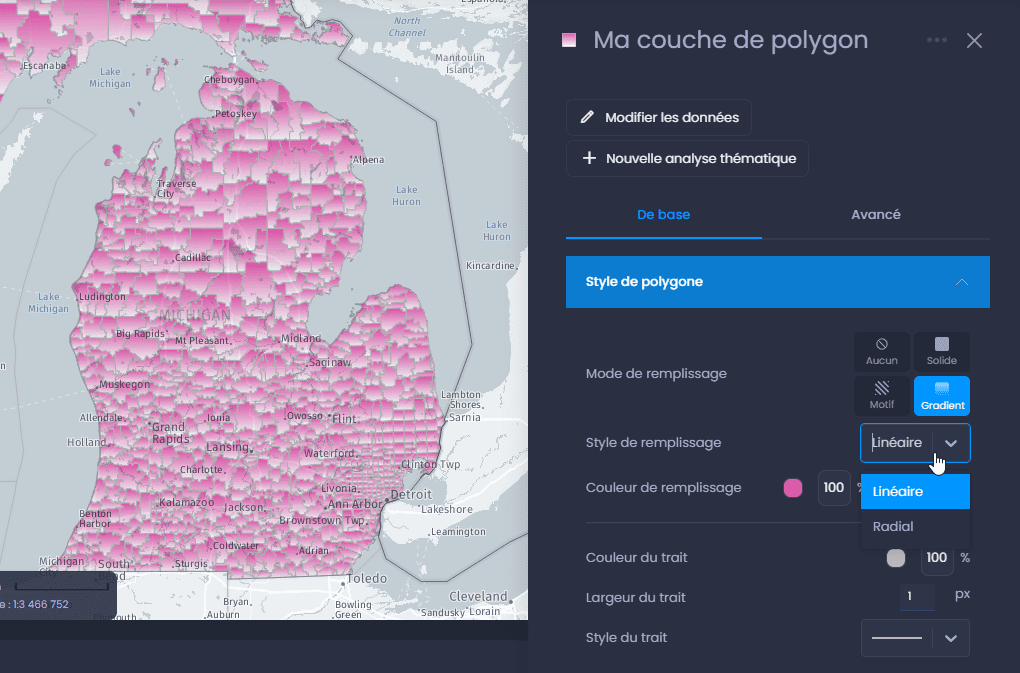Click the Ludington label on the map

click(102, 297)
